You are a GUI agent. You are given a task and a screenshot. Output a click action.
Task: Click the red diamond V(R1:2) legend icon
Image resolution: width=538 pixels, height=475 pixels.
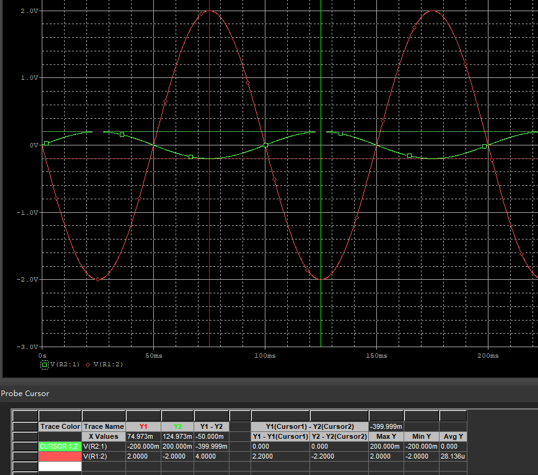[x=88, y=365]
